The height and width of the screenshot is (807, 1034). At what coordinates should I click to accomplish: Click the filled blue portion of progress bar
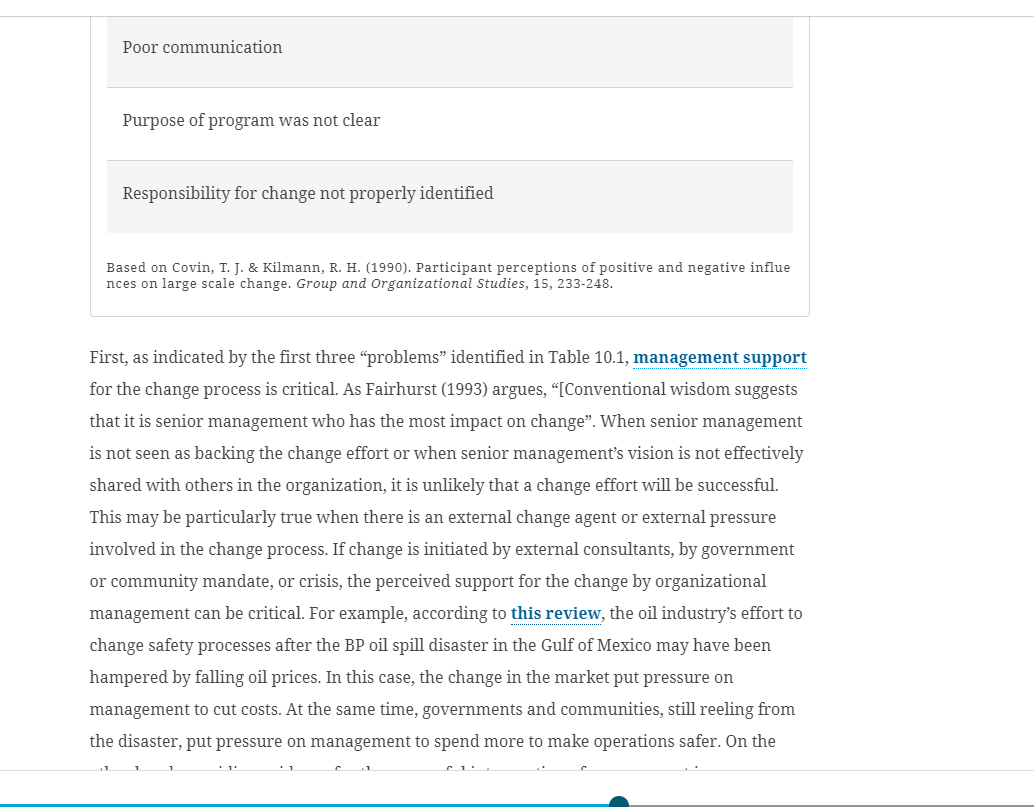[x=305, y=805]
